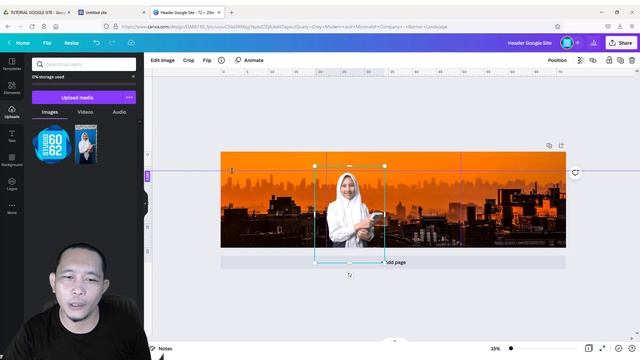
Task: Switch to Untitled site browser tab
Action: [x=111, y=12]
